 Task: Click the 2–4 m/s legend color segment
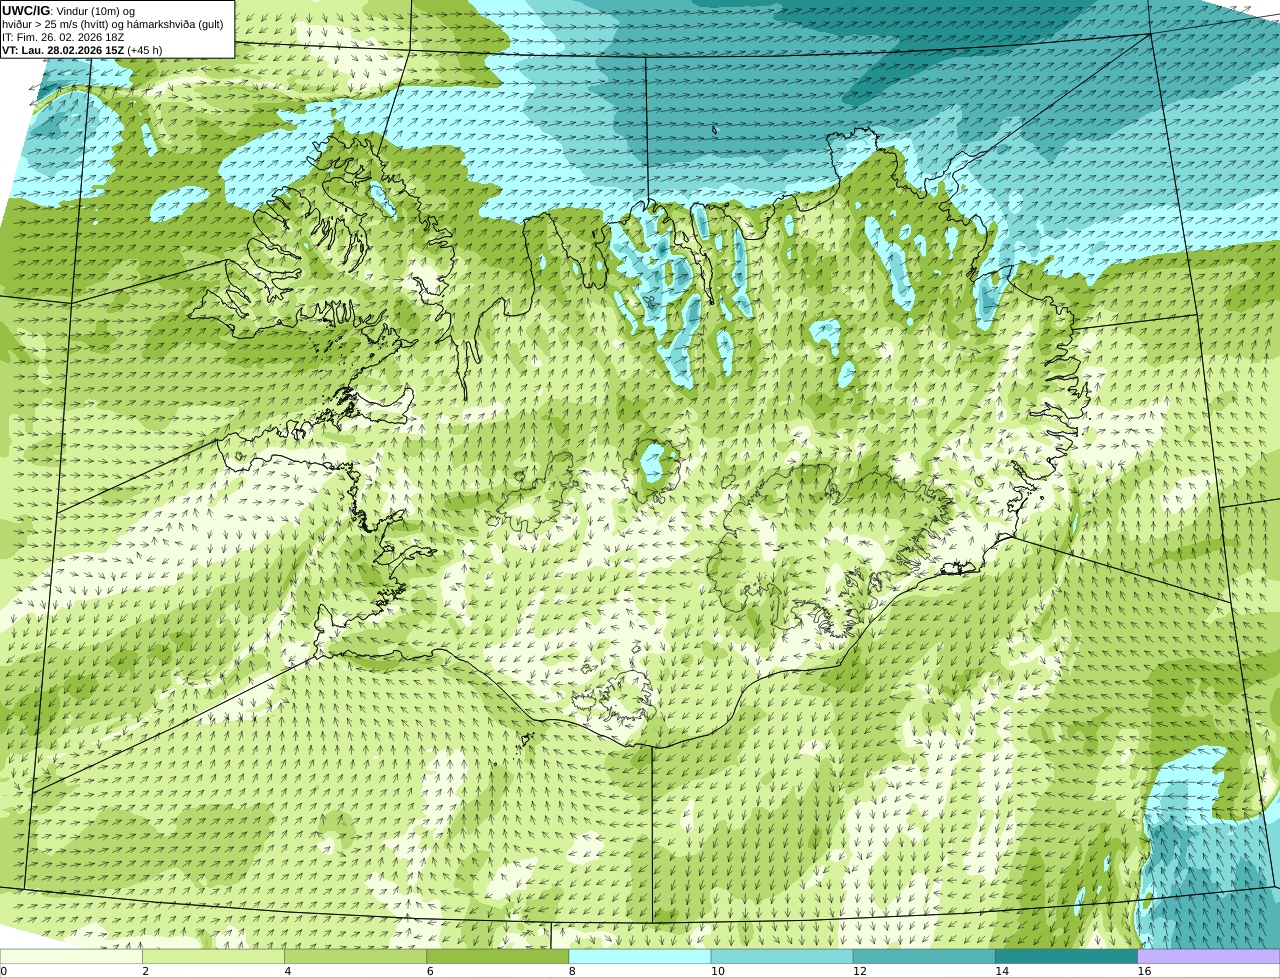point(213,957)
